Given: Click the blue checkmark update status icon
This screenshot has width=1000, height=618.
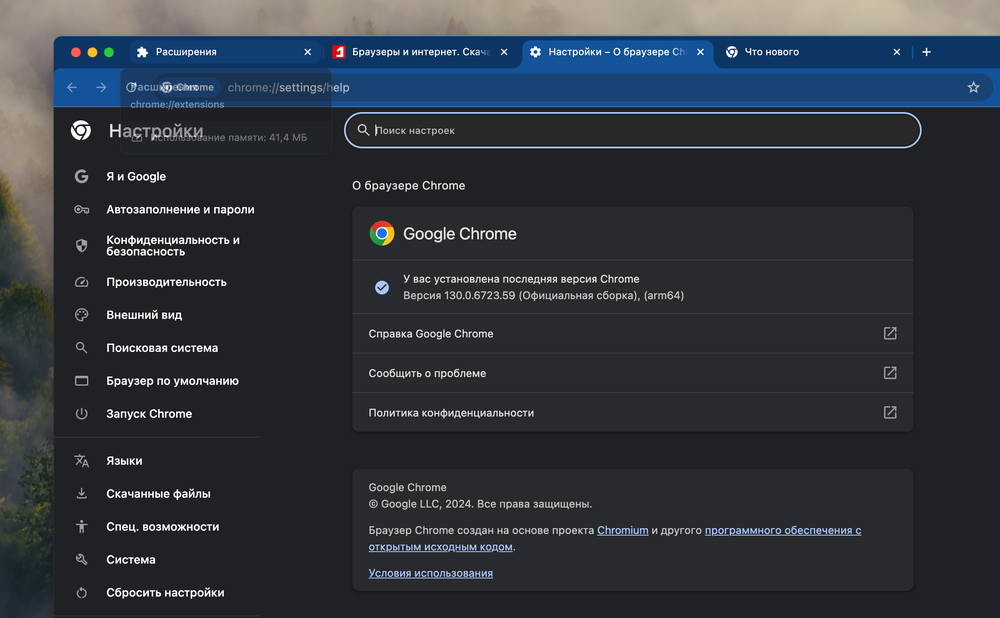Looking at the screenshot, I should point(382,288).
